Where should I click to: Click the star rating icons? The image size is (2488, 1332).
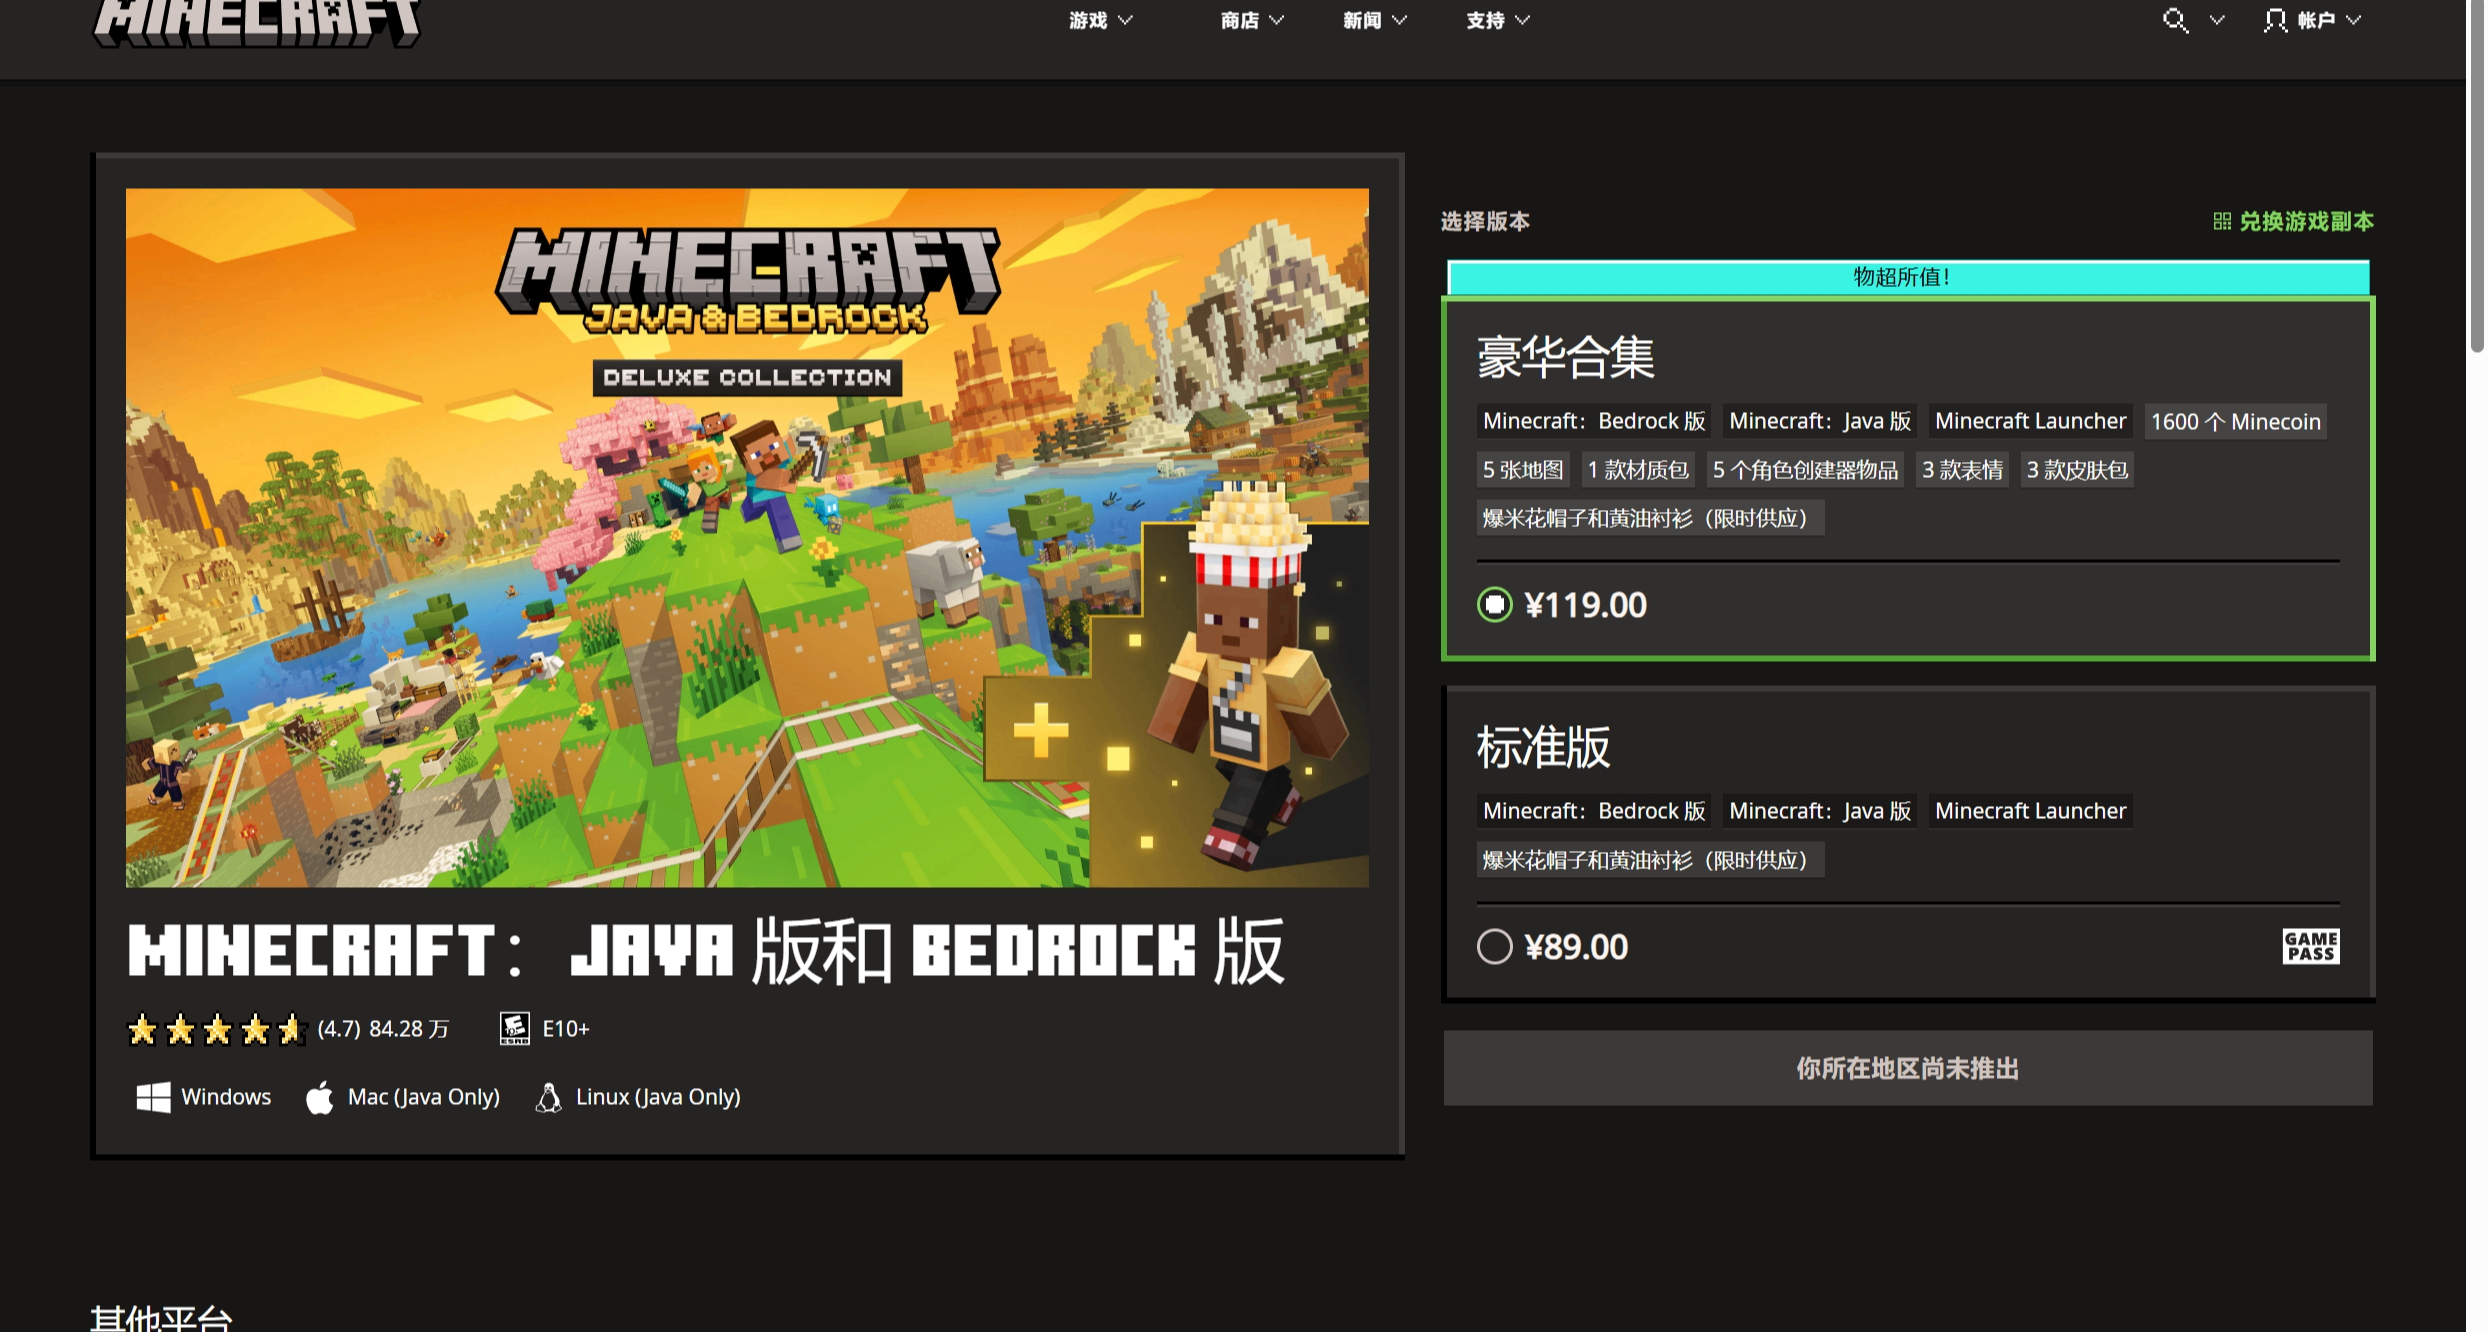coord(216,1029)
